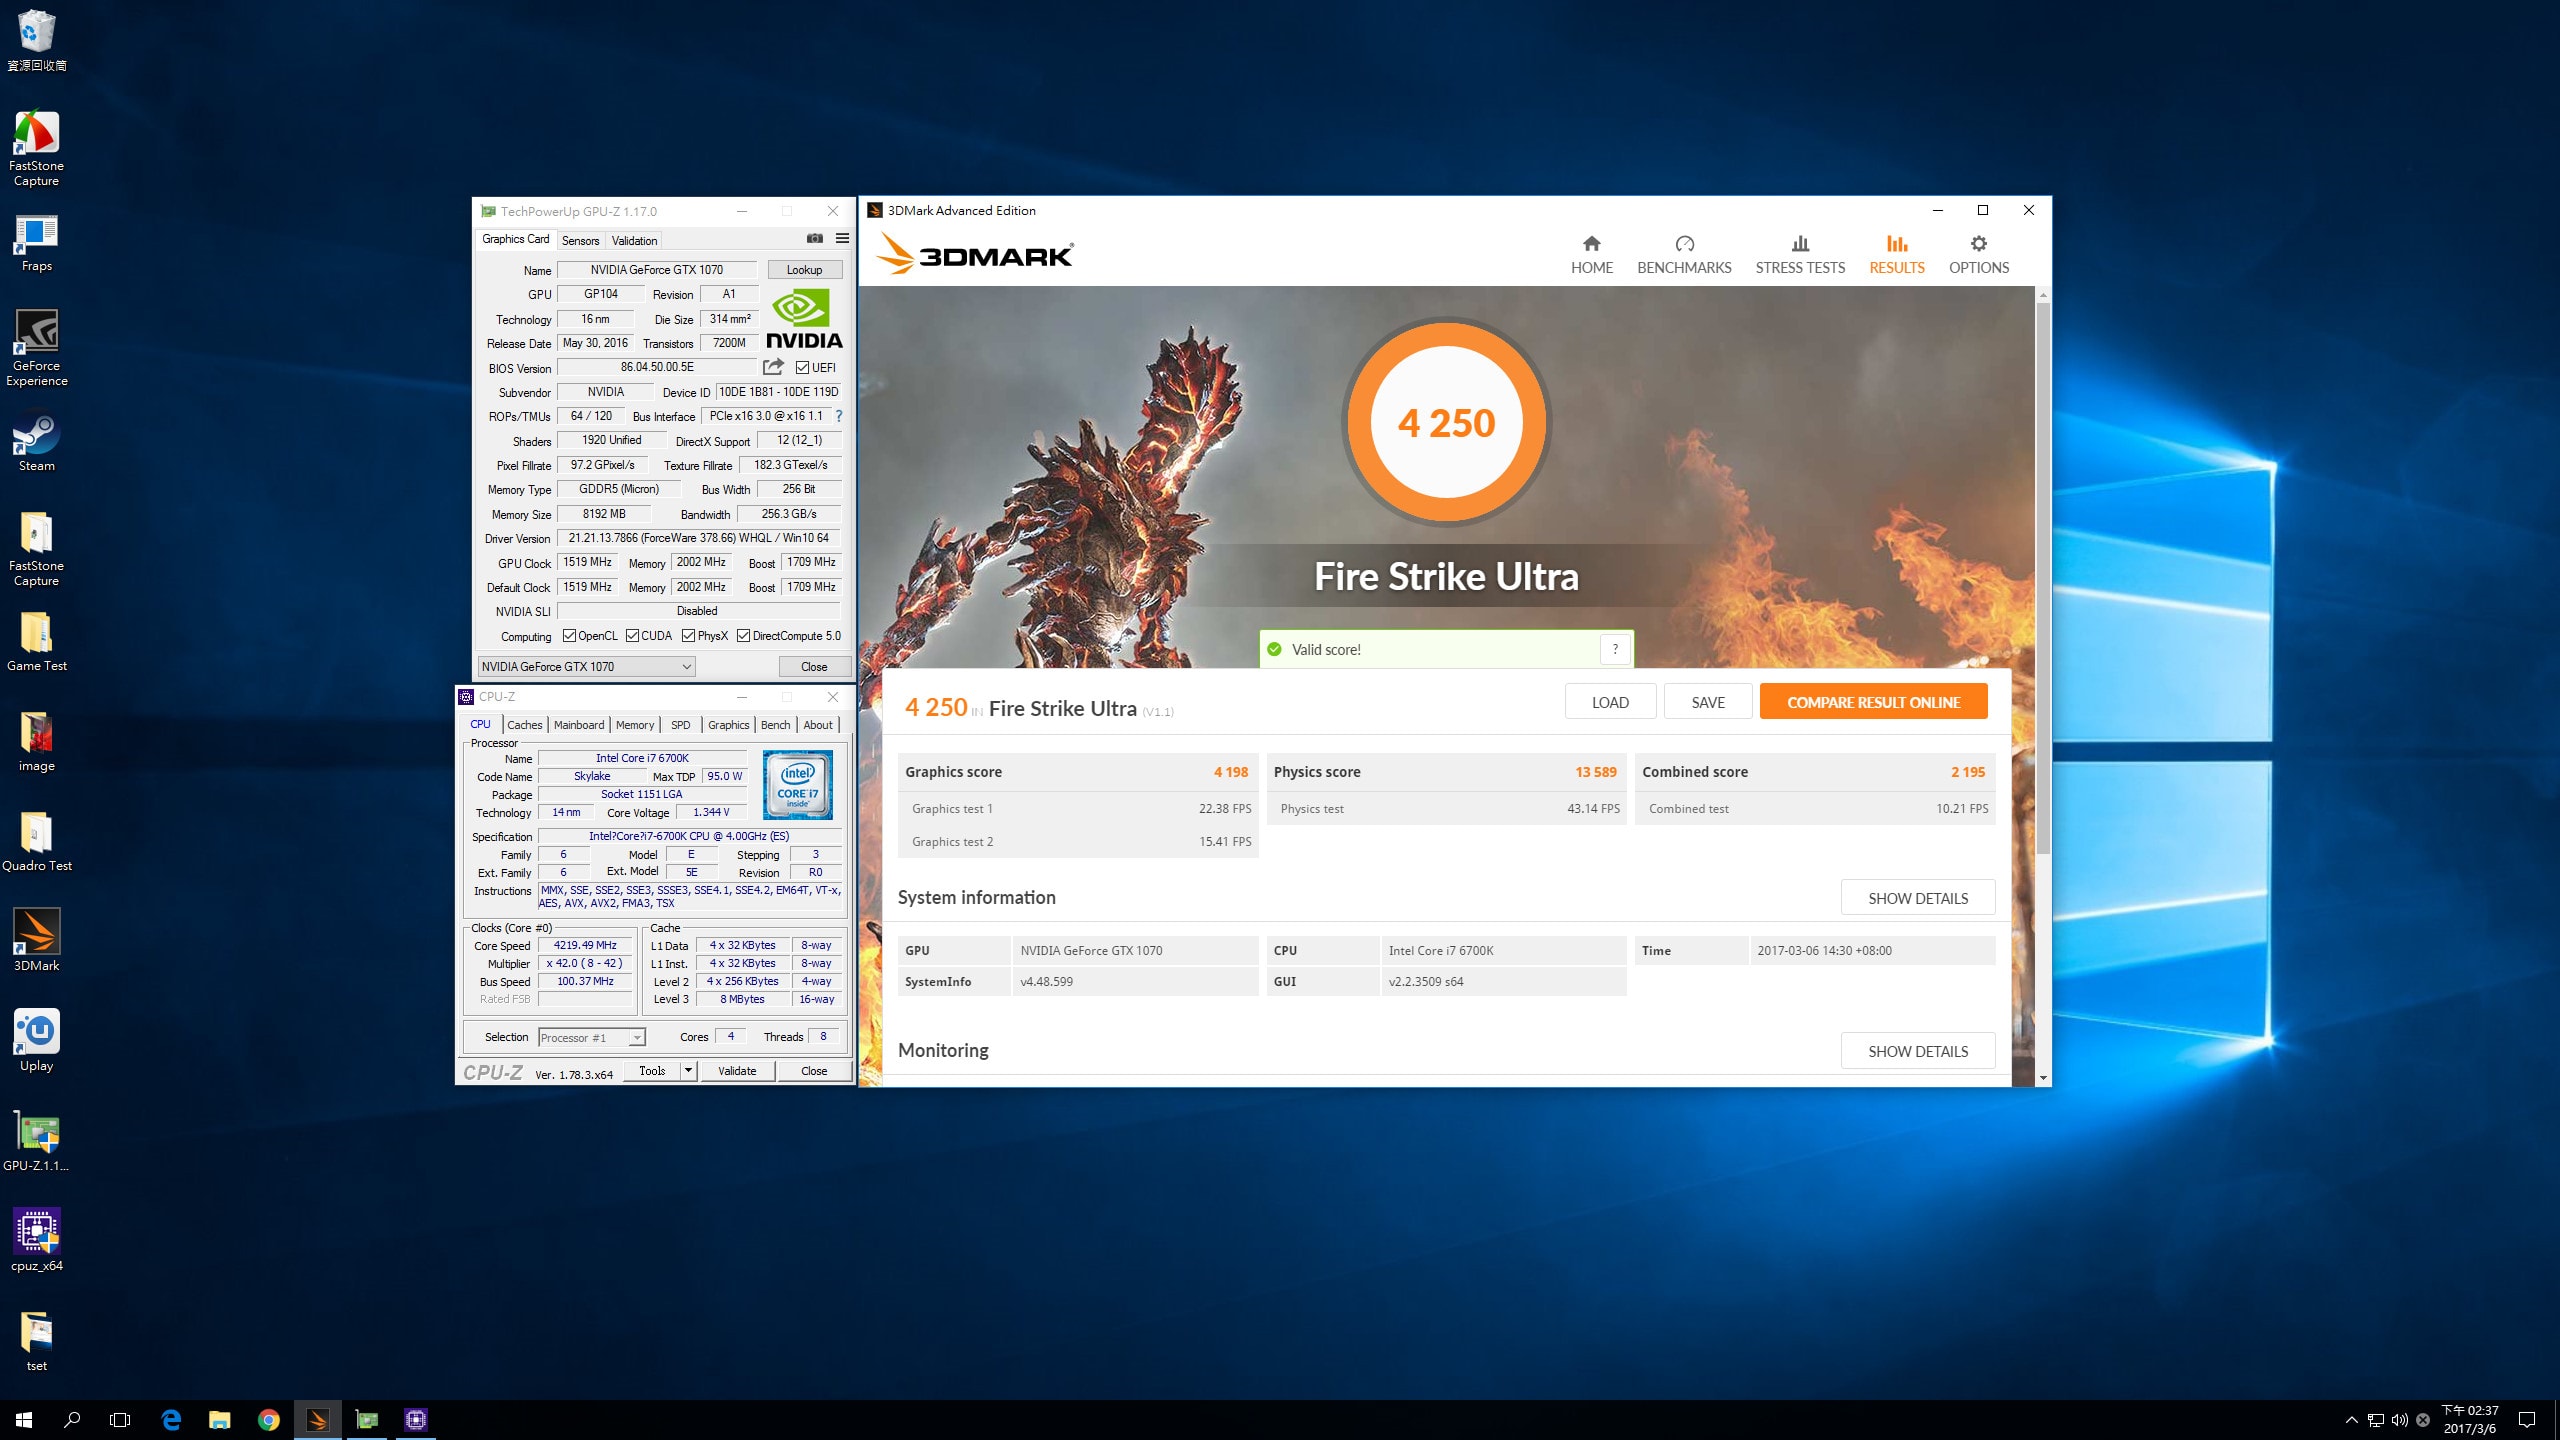The width and height of the screenshot is (2560, 1440).
Task: Click the GPU Name field in GPU-Z
Action: (x=656, y=270)
